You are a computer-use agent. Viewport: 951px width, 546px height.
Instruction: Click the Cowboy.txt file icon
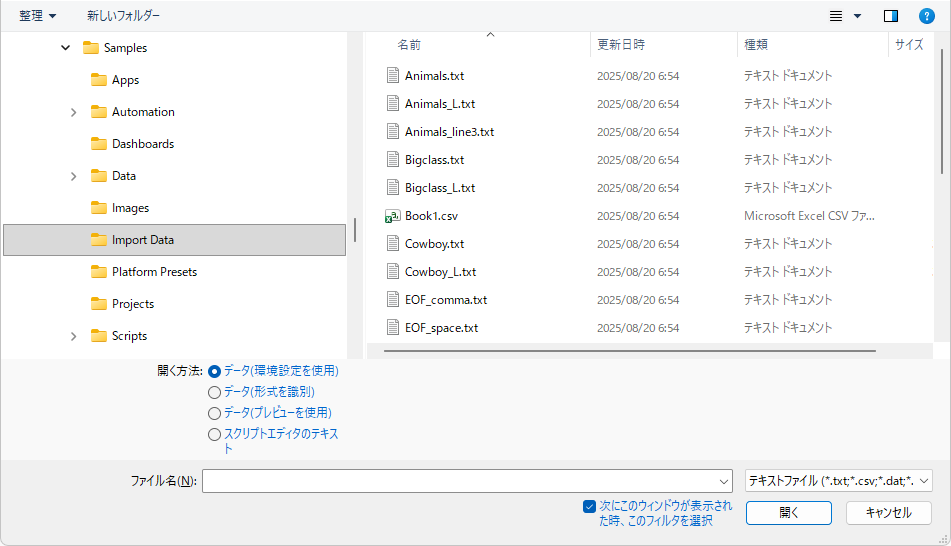pos(393,243)
